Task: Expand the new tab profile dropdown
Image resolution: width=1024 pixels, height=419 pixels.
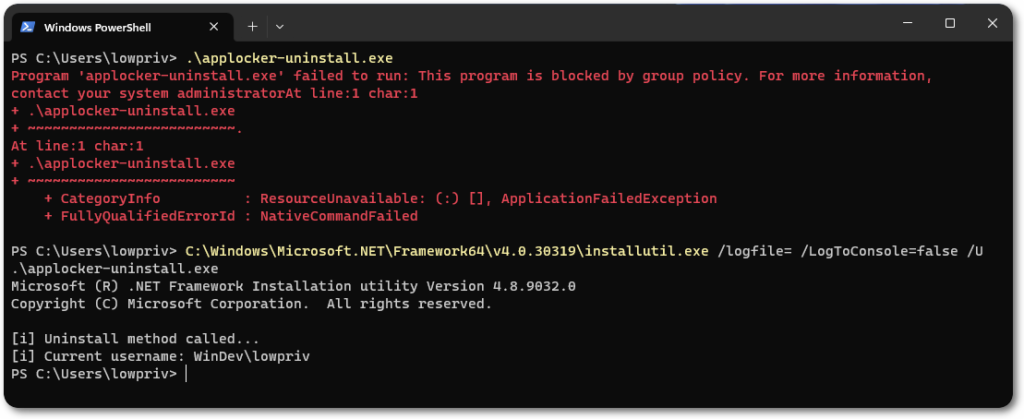Action: (280, 25)
